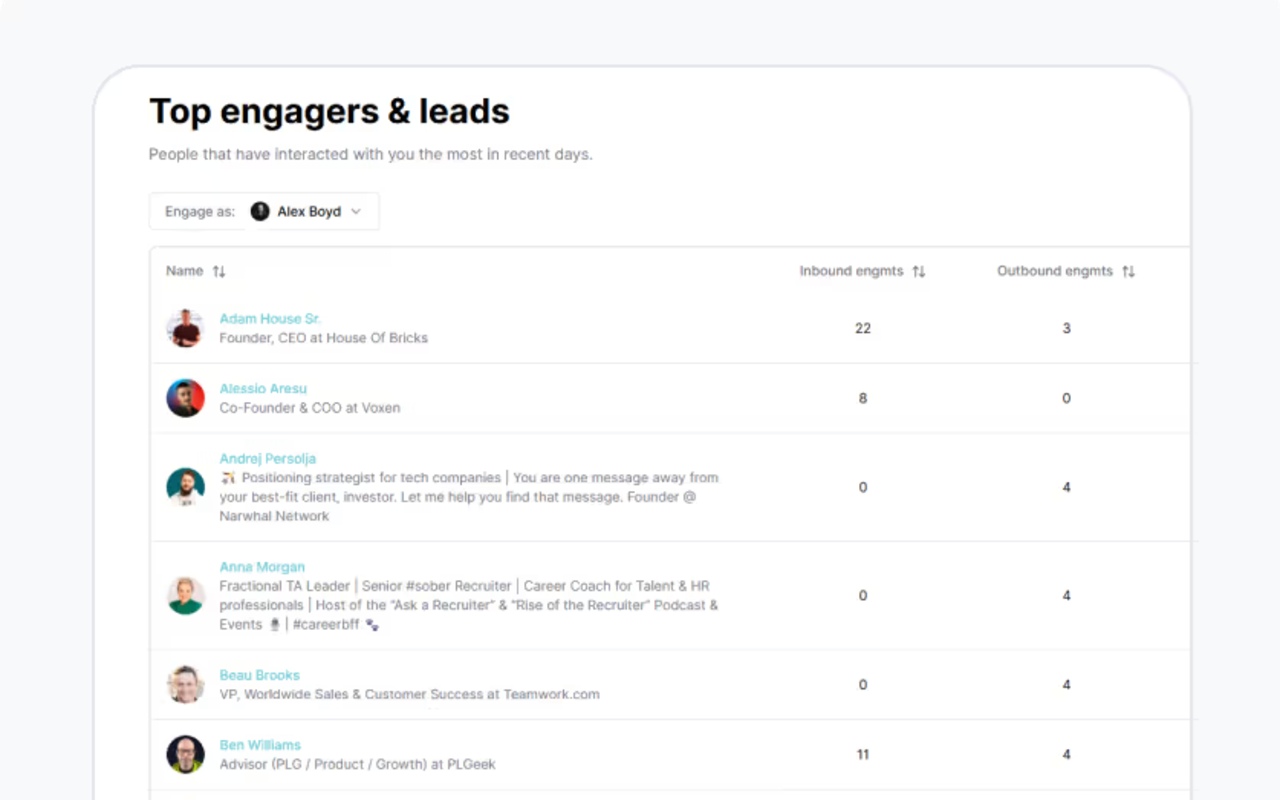Click 'Advisor (PLG / Product / Growth)' text
Viewport: 1280px width, 800px height.
(x=357, y=764)
